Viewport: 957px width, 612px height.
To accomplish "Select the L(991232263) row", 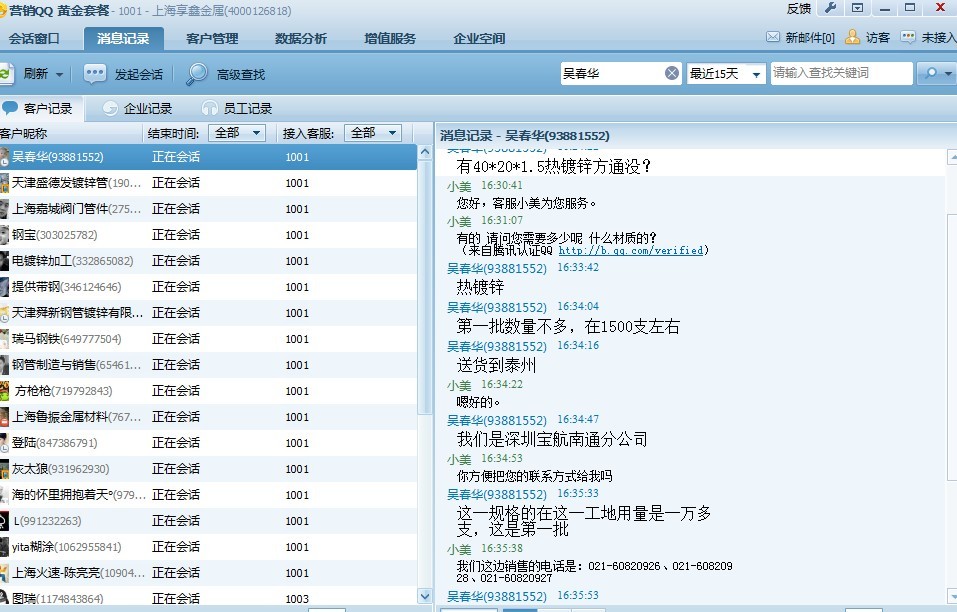I will [x=208, y=521].
